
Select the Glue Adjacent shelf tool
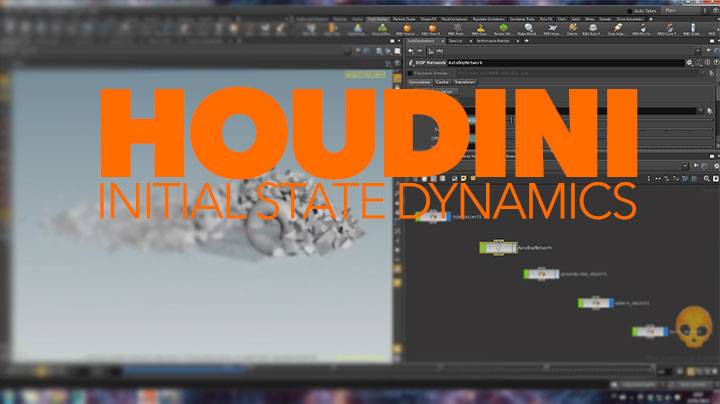[617, 30]
